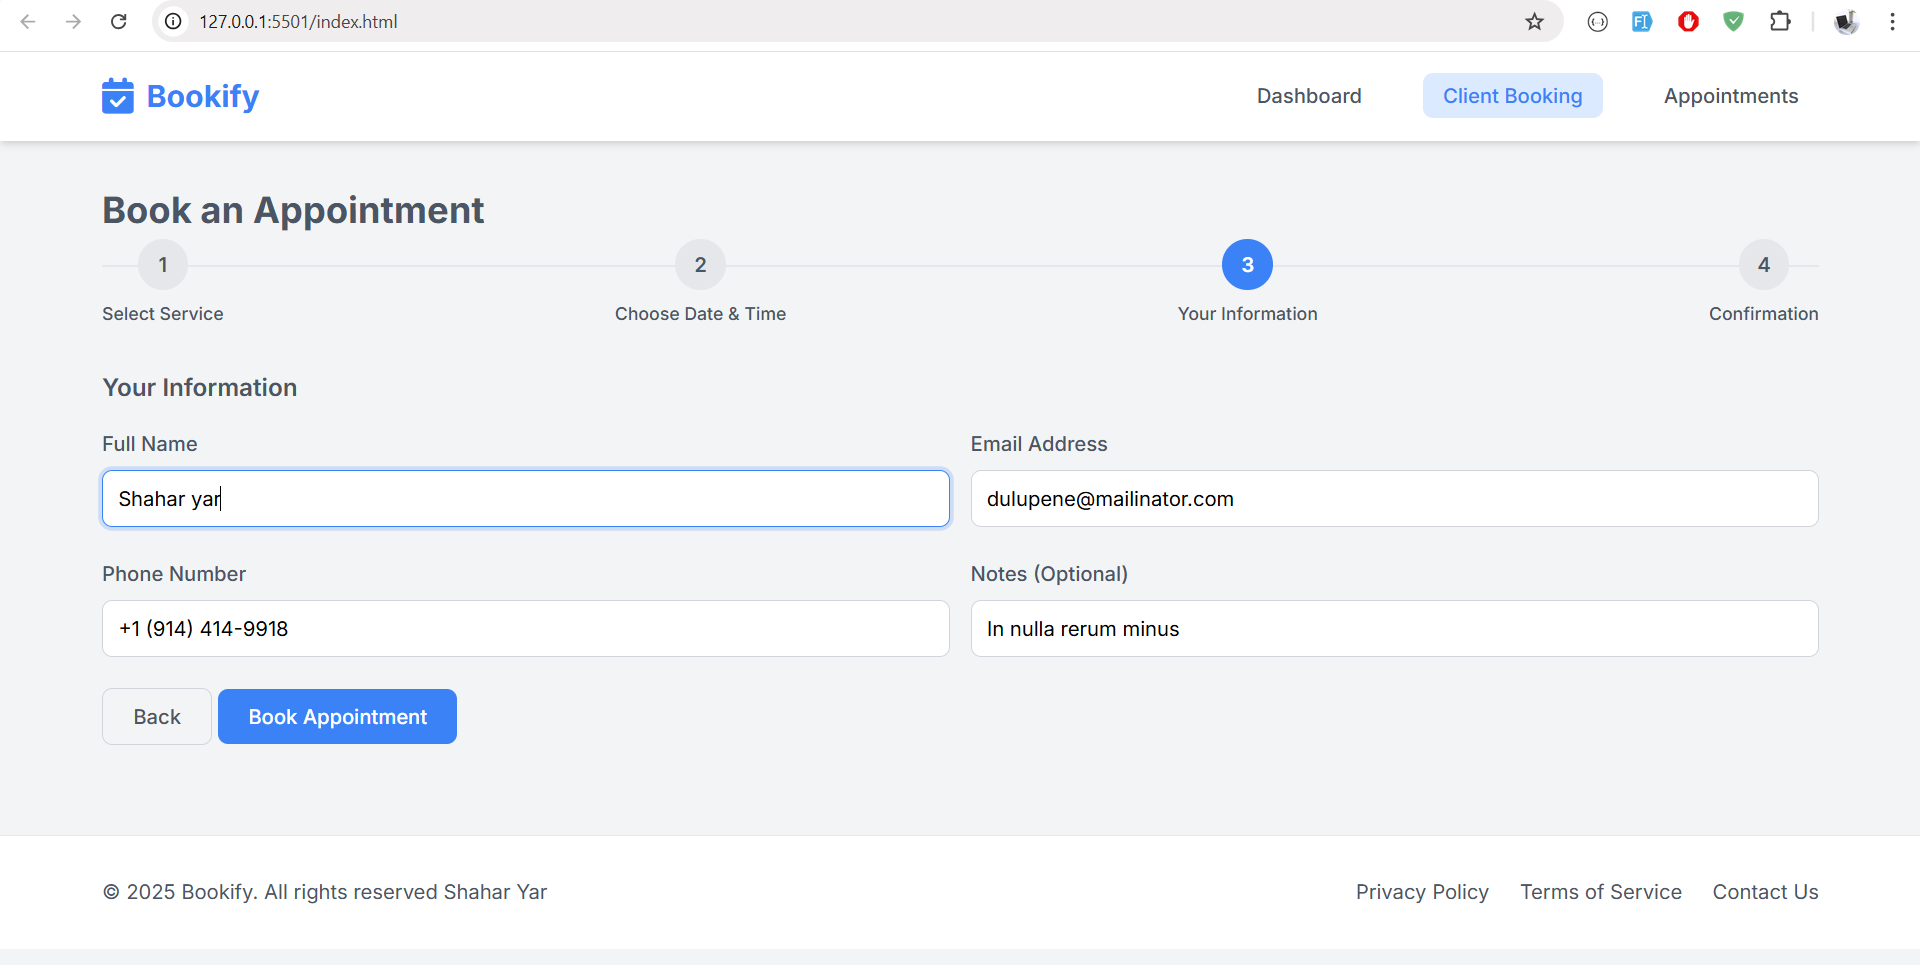The height and width of the screenshot is (965, 1920).
Task: Click into the Phone Number field
Action: [x=525, y=629]
